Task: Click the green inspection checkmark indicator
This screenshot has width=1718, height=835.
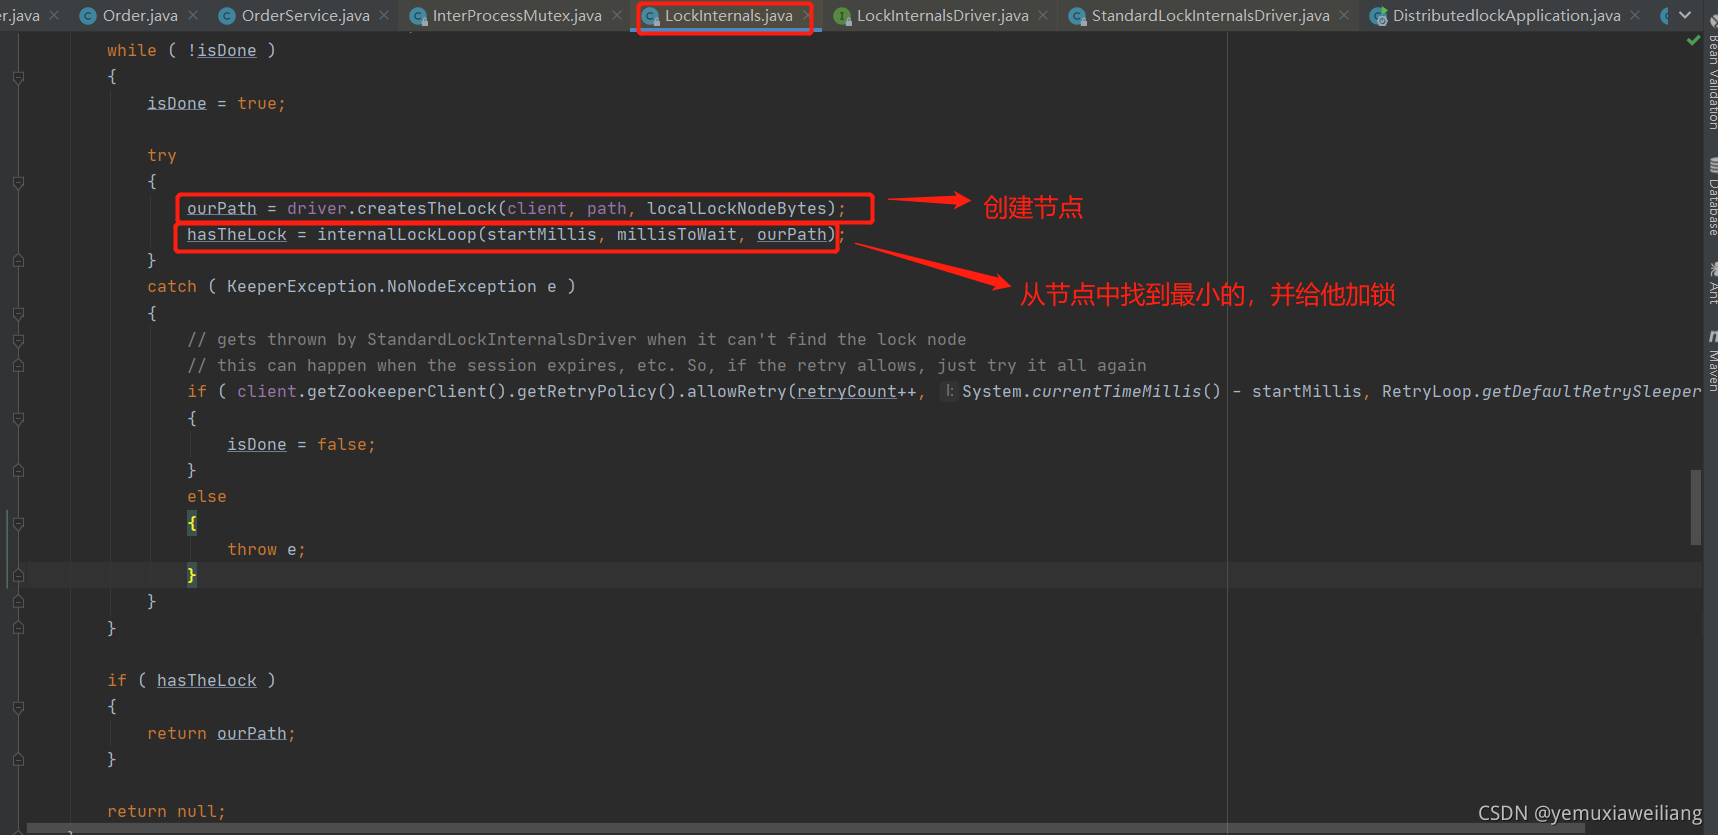Action: point(1693,41)
